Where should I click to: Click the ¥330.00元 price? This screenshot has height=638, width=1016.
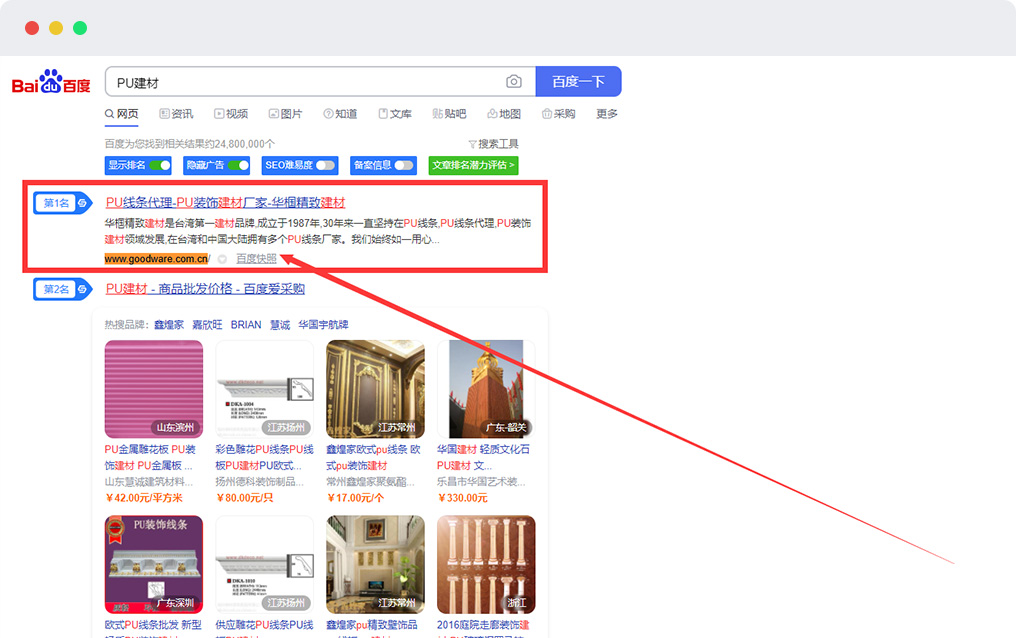pyautogui.click(x=463, y=498)
